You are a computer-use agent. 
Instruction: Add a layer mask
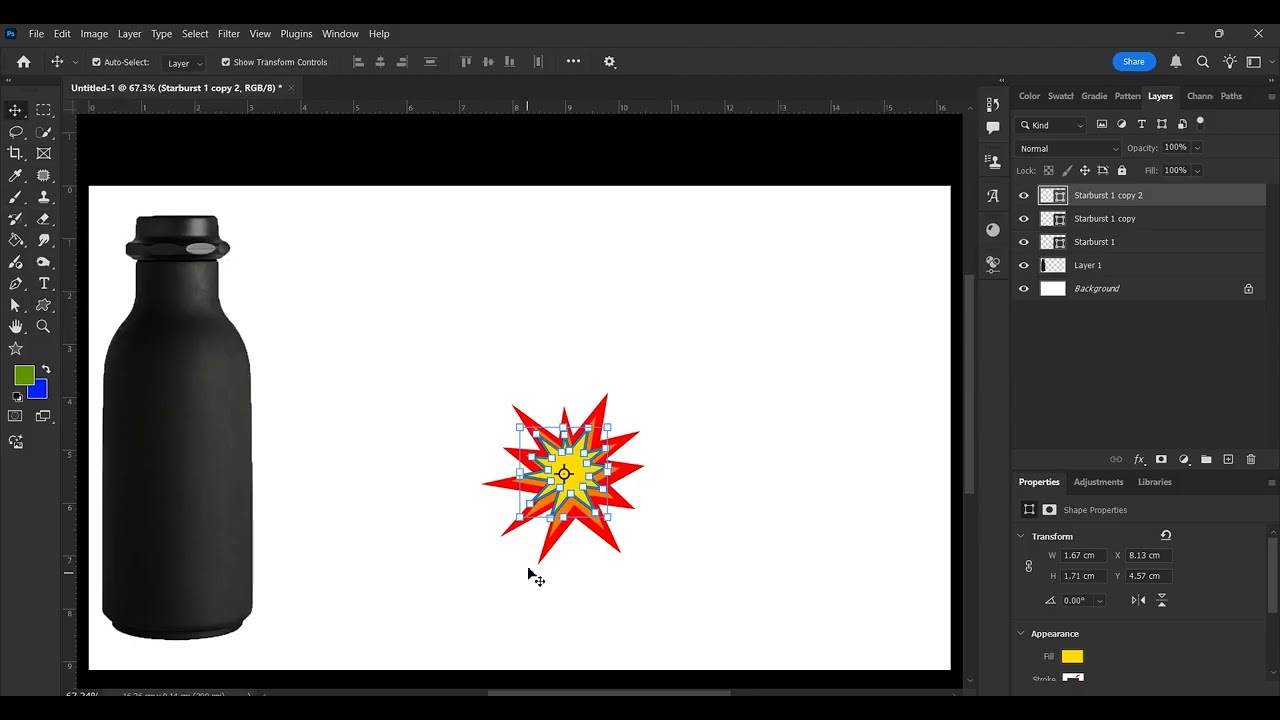click(x=1161, y=460)
